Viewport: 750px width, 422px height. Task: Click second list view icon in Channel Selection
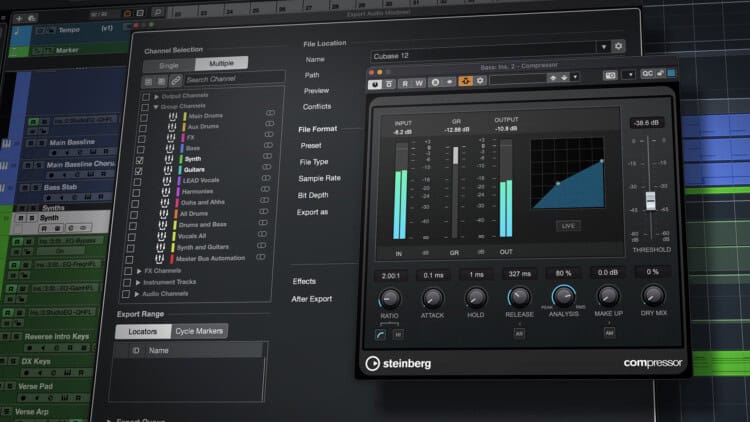point(162,81)
